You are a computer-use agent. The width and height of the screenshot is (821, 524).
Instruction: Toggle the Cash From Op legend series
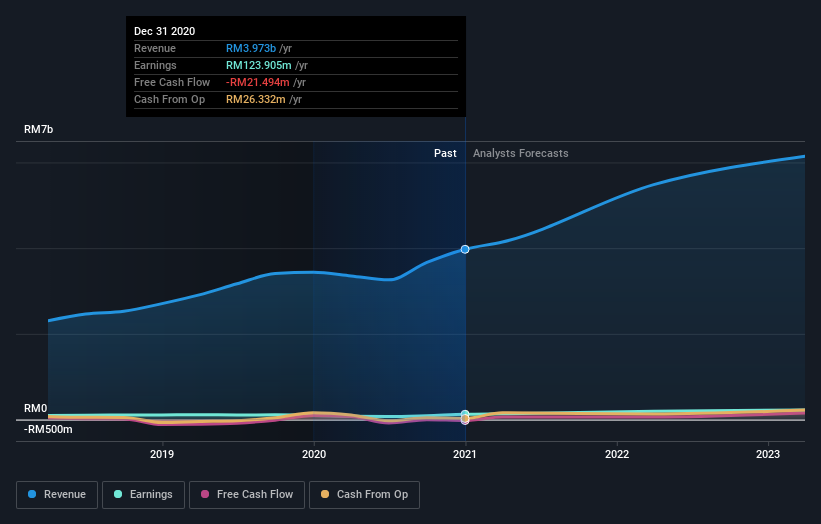364,495
